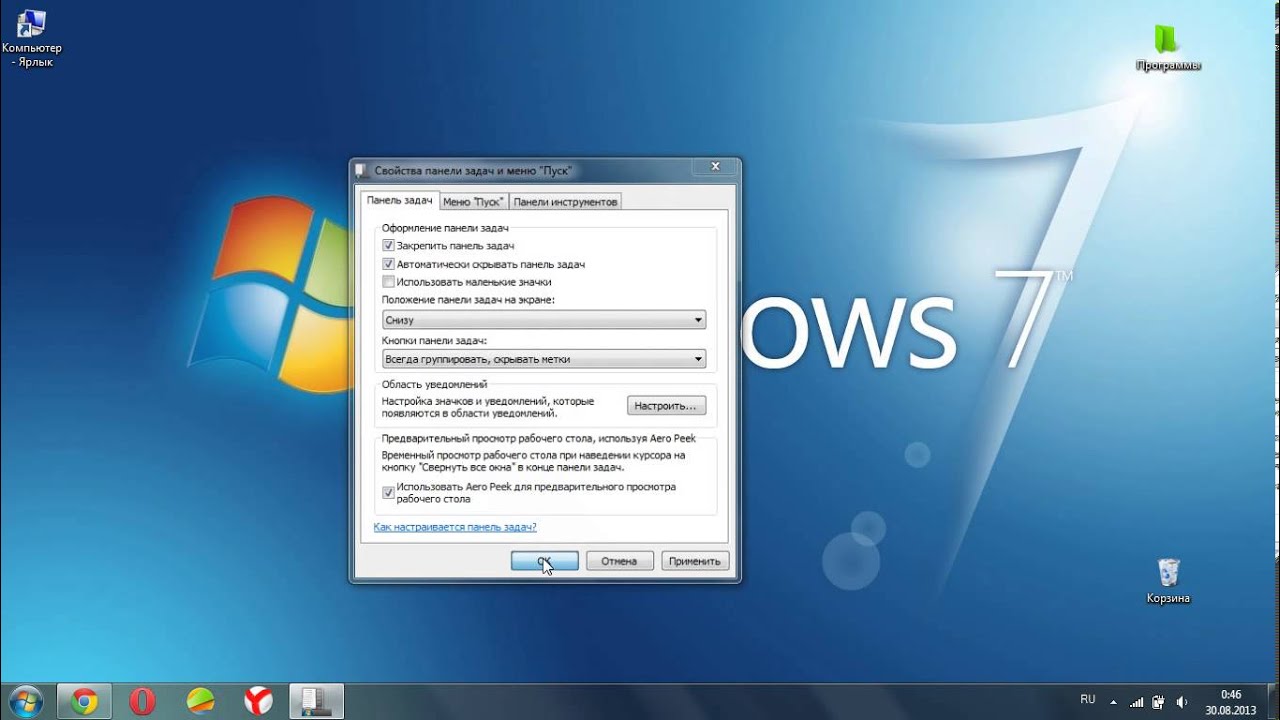Click the Применить button

pos(695,561)
